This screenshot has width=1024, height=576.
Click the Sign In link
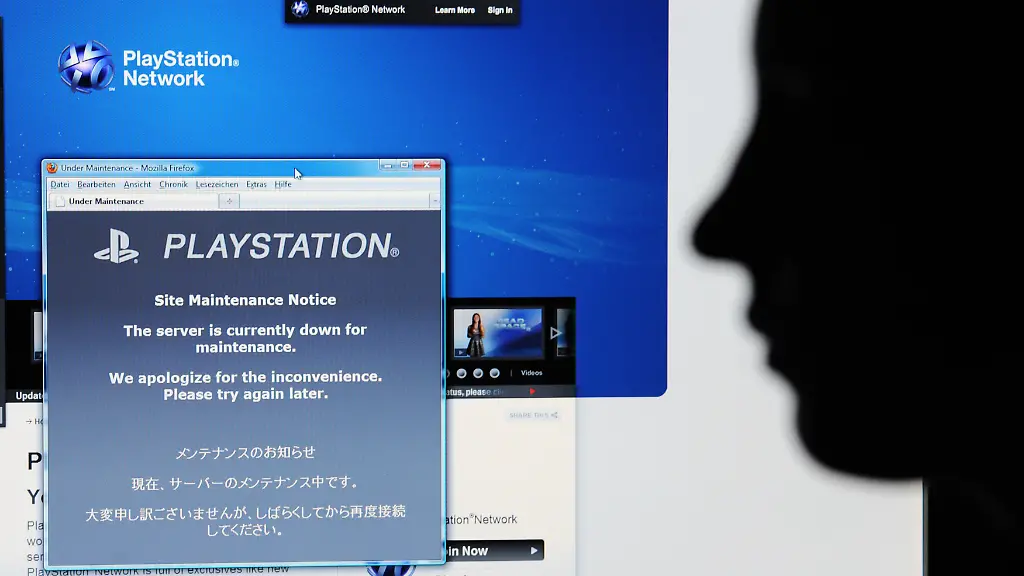[500, 10]
